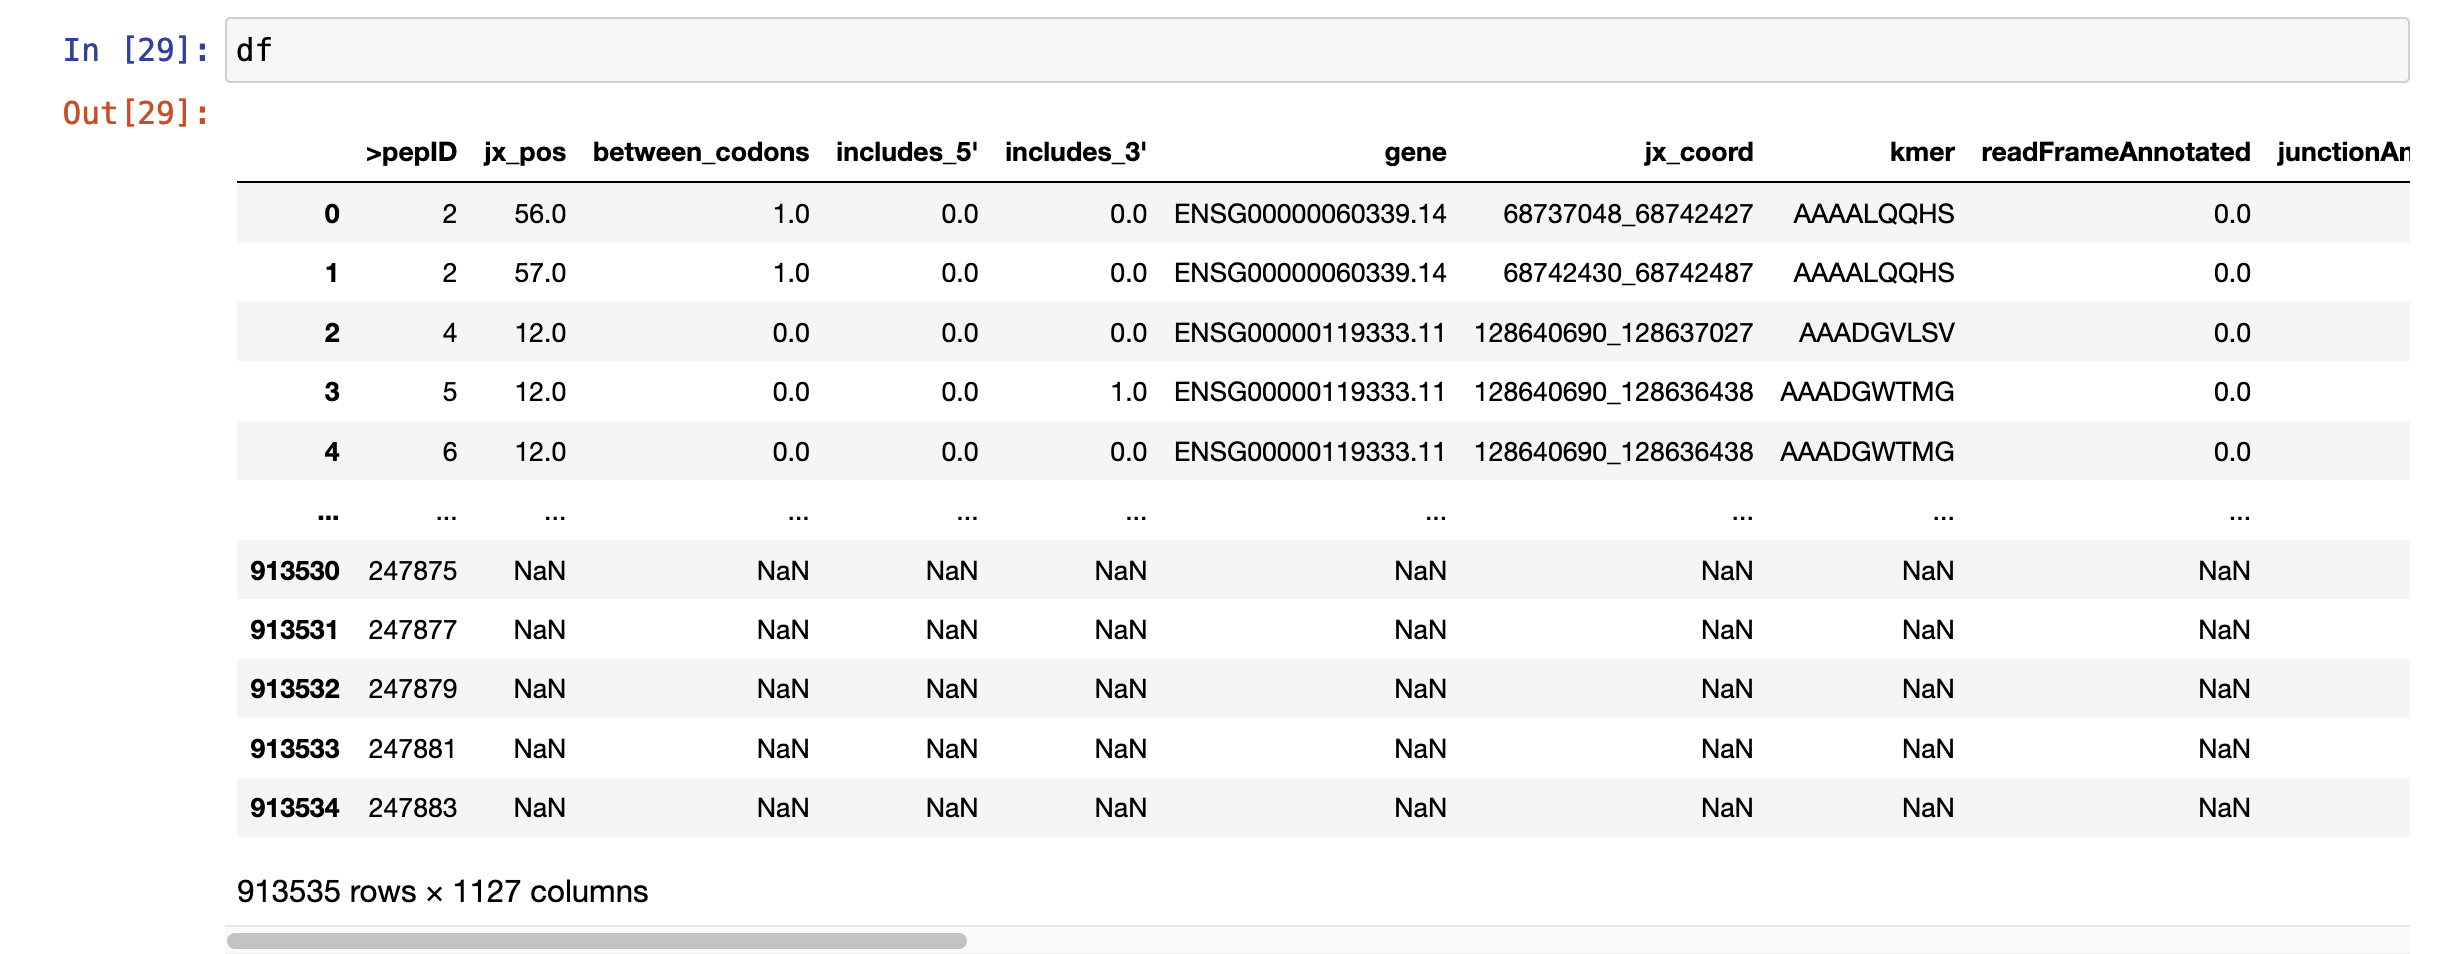Click the 913535 rows × 1127 columns text
Viewport: 2452px width, 954px height.
442,891
